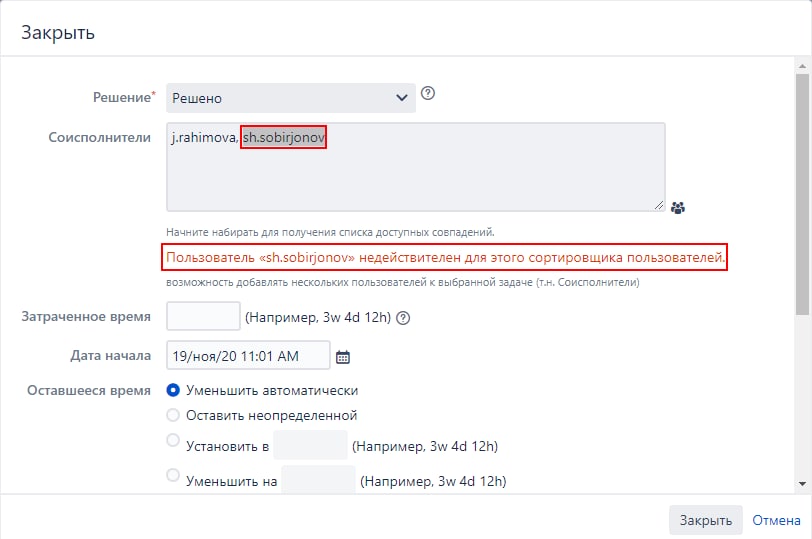
Task: Click the Решение field label
Action: pos(124,97)
